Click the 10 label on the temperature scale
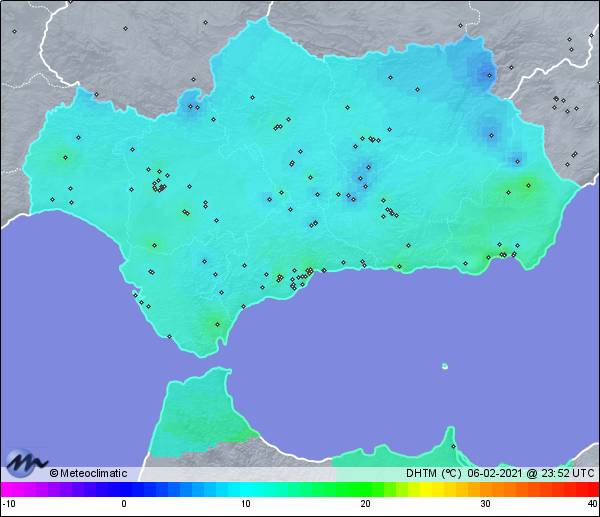The height and width of the screenshot is (517, 600). [246, 504]
